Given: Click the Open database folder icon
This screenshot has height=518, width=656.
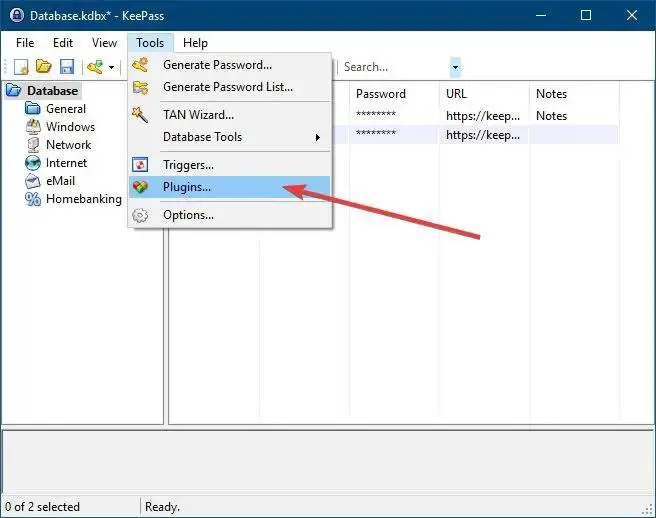Looking at the screenshot, I should (44, 66).
